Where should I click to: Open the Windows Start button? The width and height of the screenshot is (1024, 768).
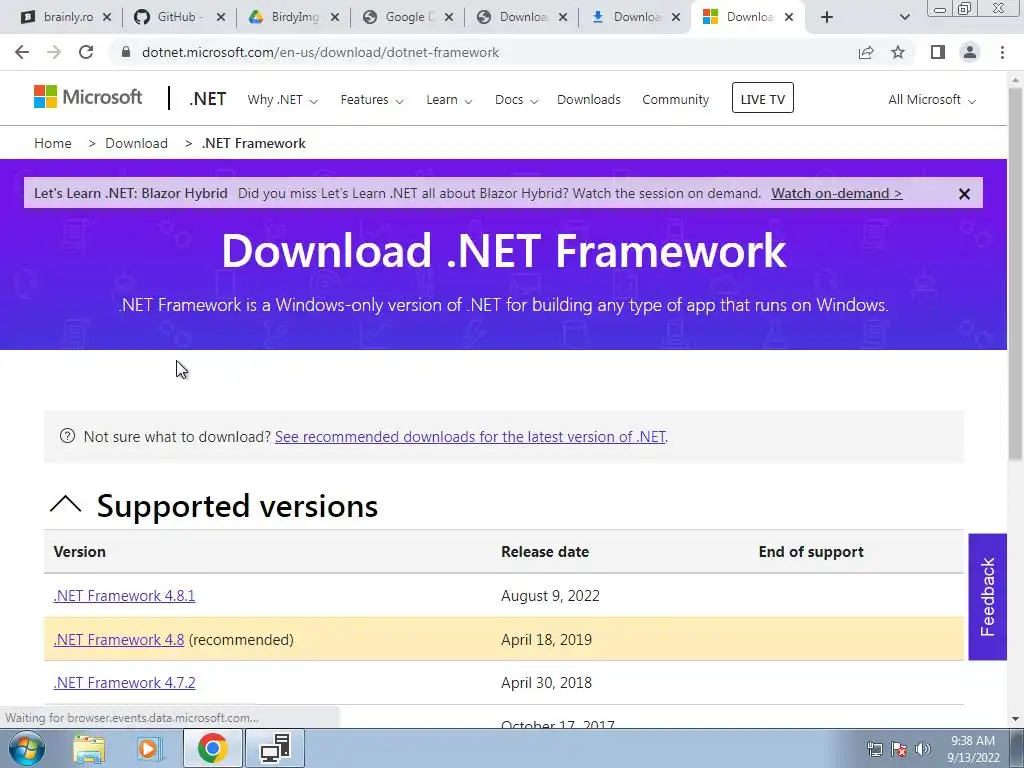pos(26,748)
